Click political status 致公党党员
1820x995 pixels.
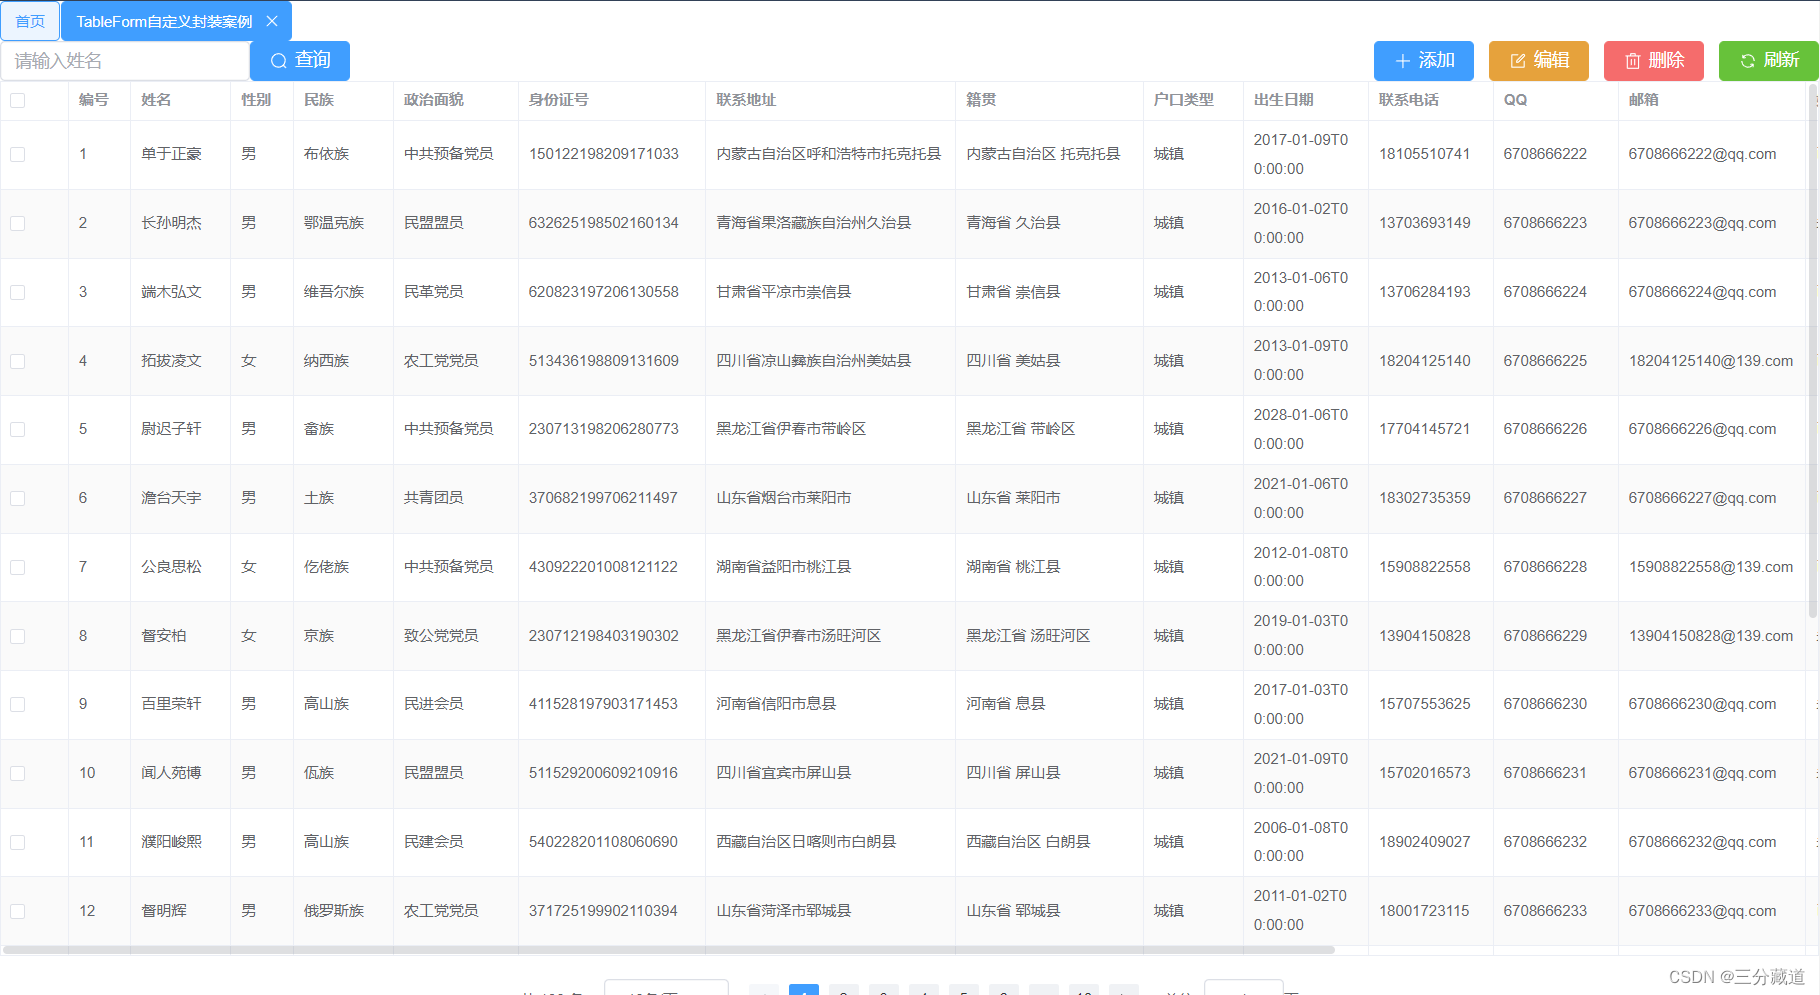441,636
